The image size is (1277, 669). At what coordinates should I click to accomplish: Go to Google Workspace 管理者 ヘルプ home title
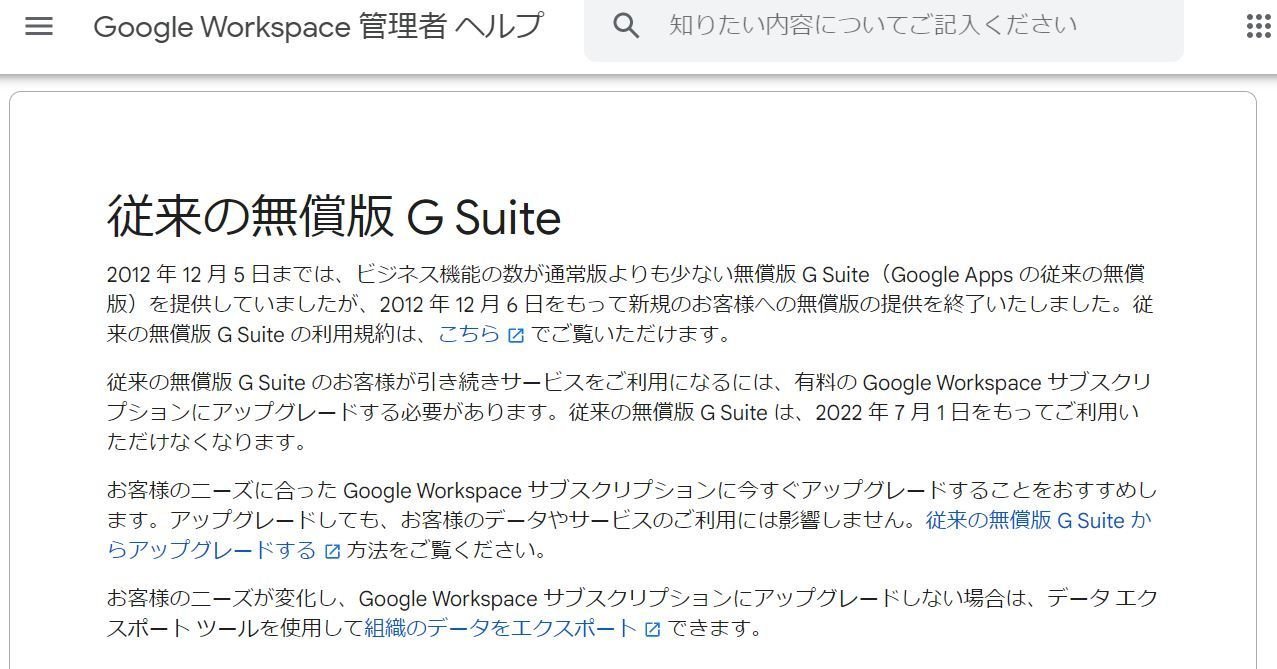coord(318,26)
